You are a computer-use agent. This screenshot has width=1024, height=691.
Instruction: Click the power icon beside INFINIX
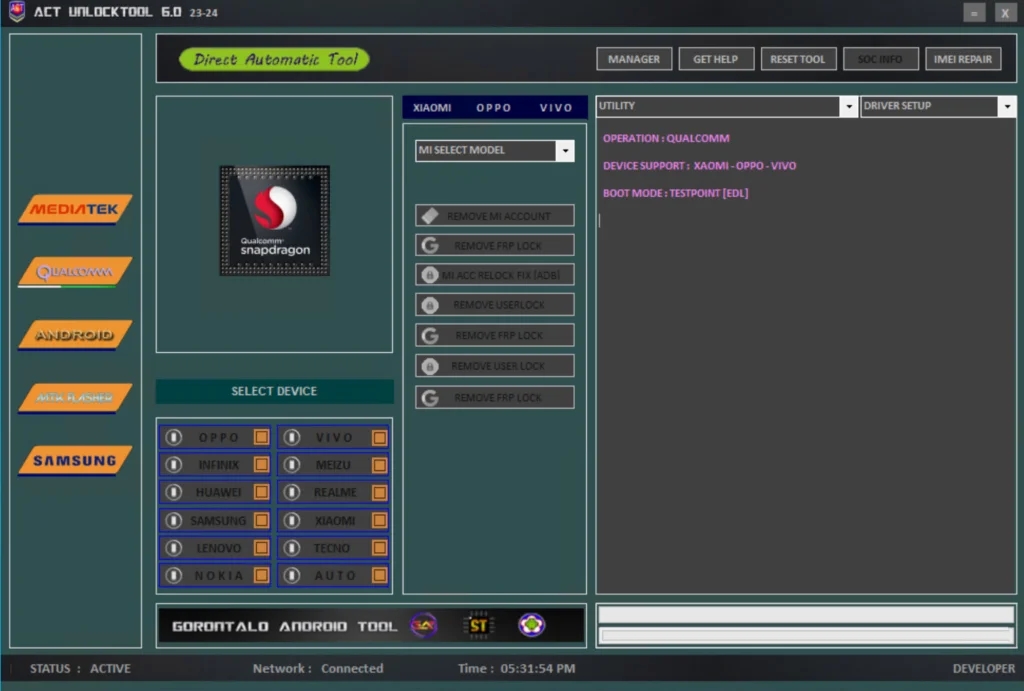174,464
